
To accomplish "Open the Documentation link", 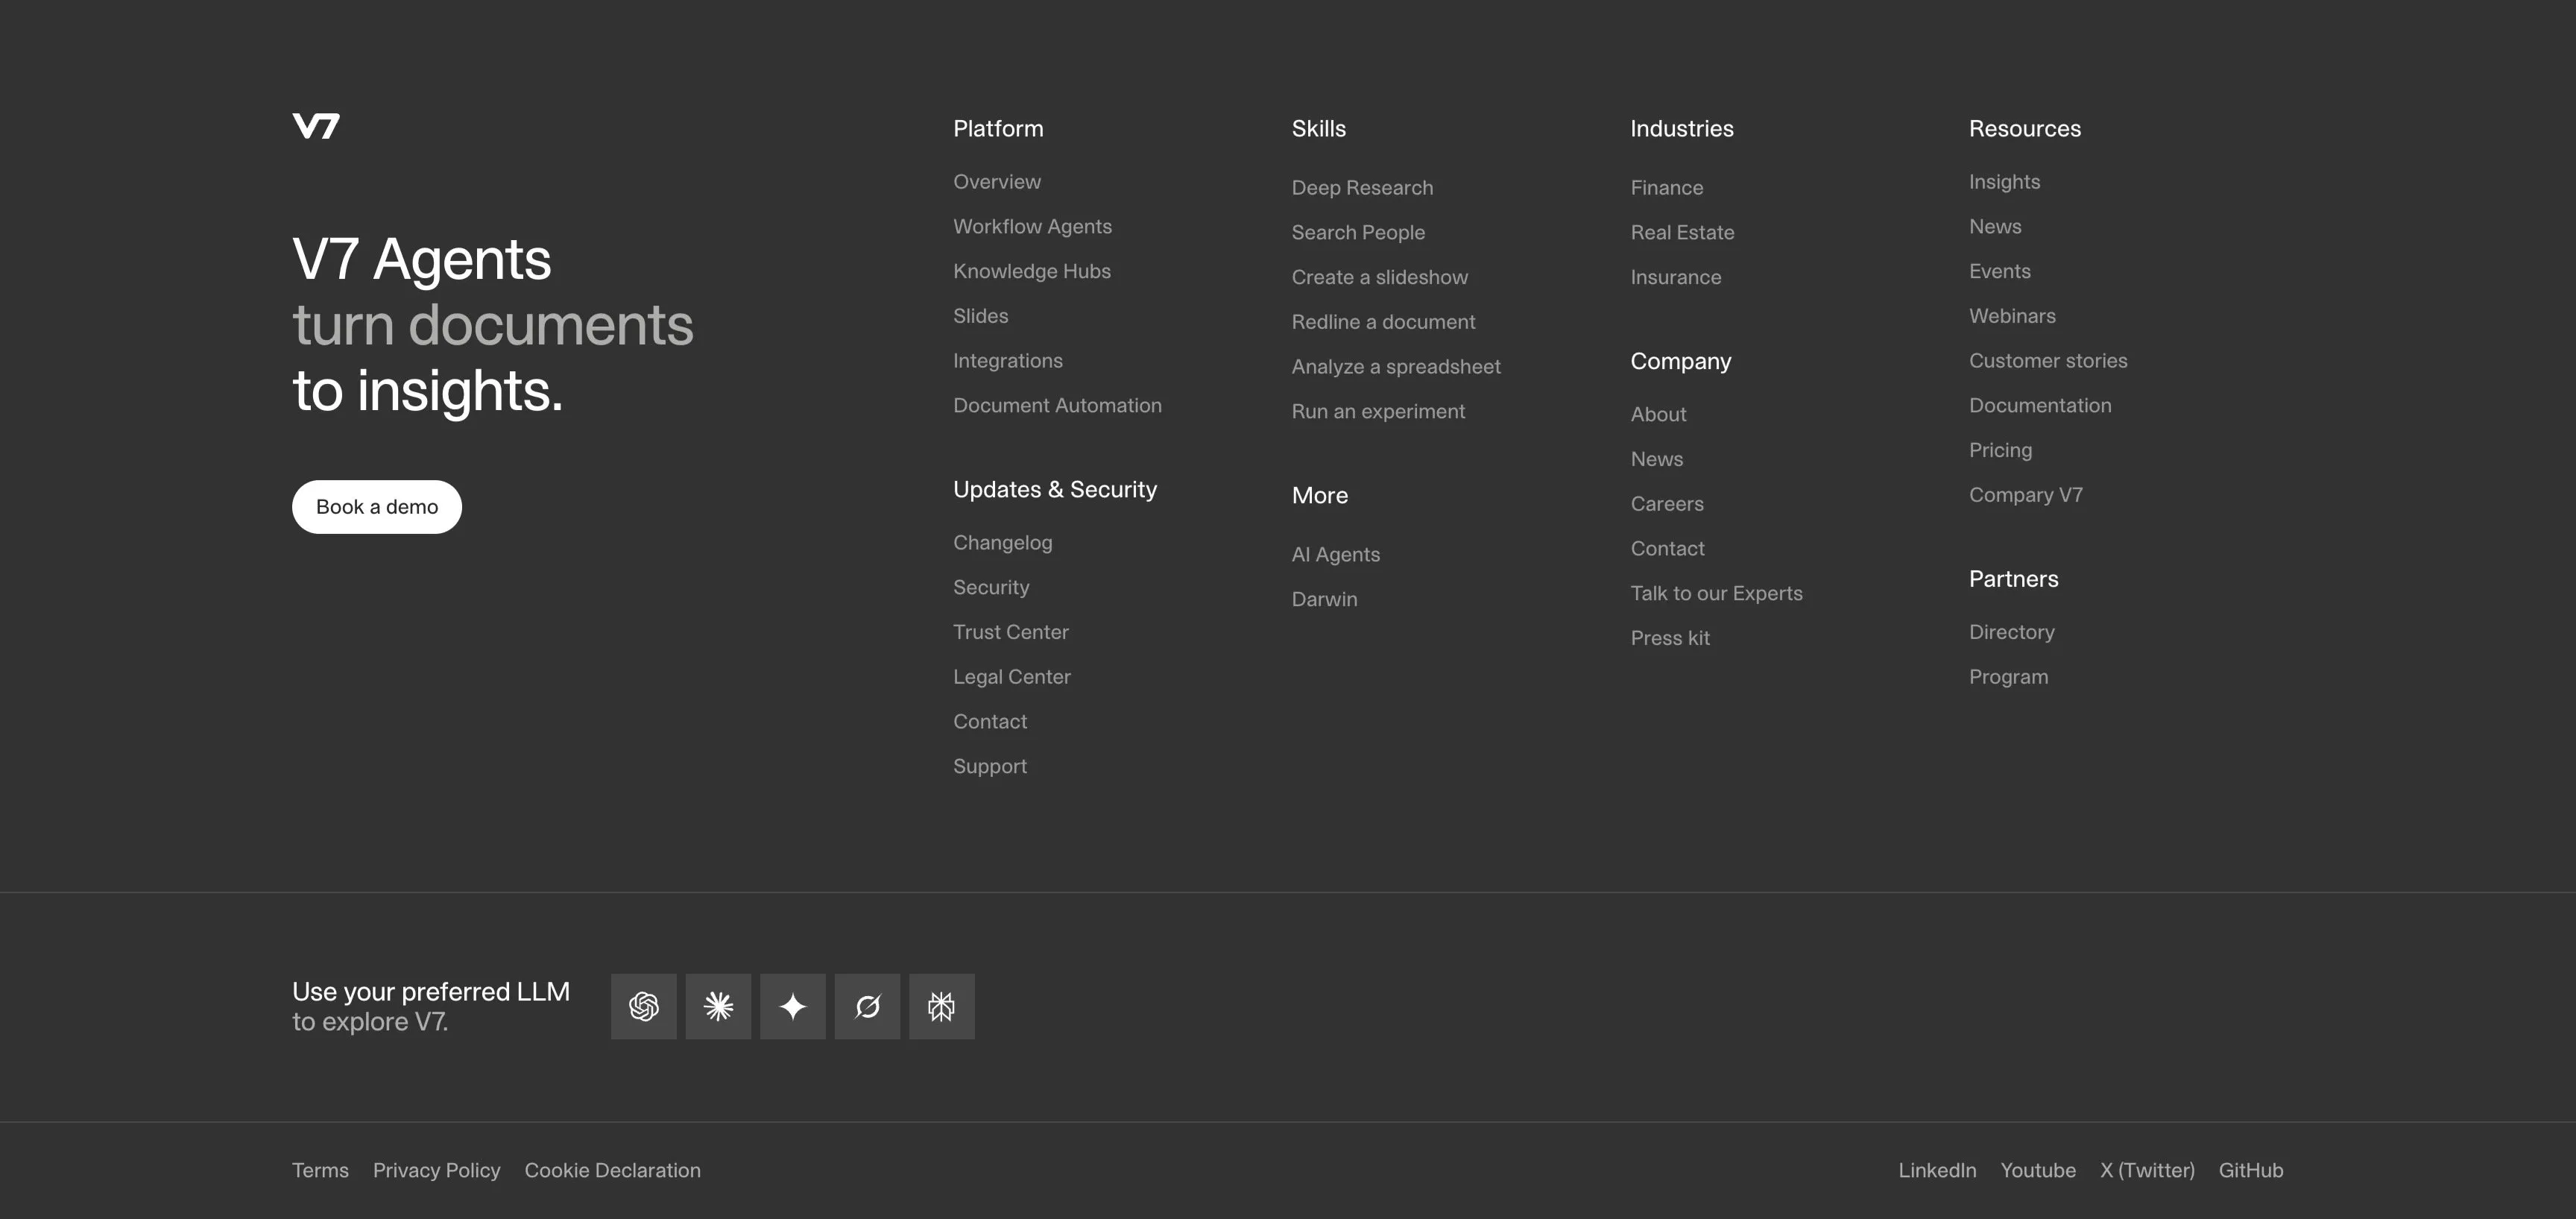I will point(2040,405).
